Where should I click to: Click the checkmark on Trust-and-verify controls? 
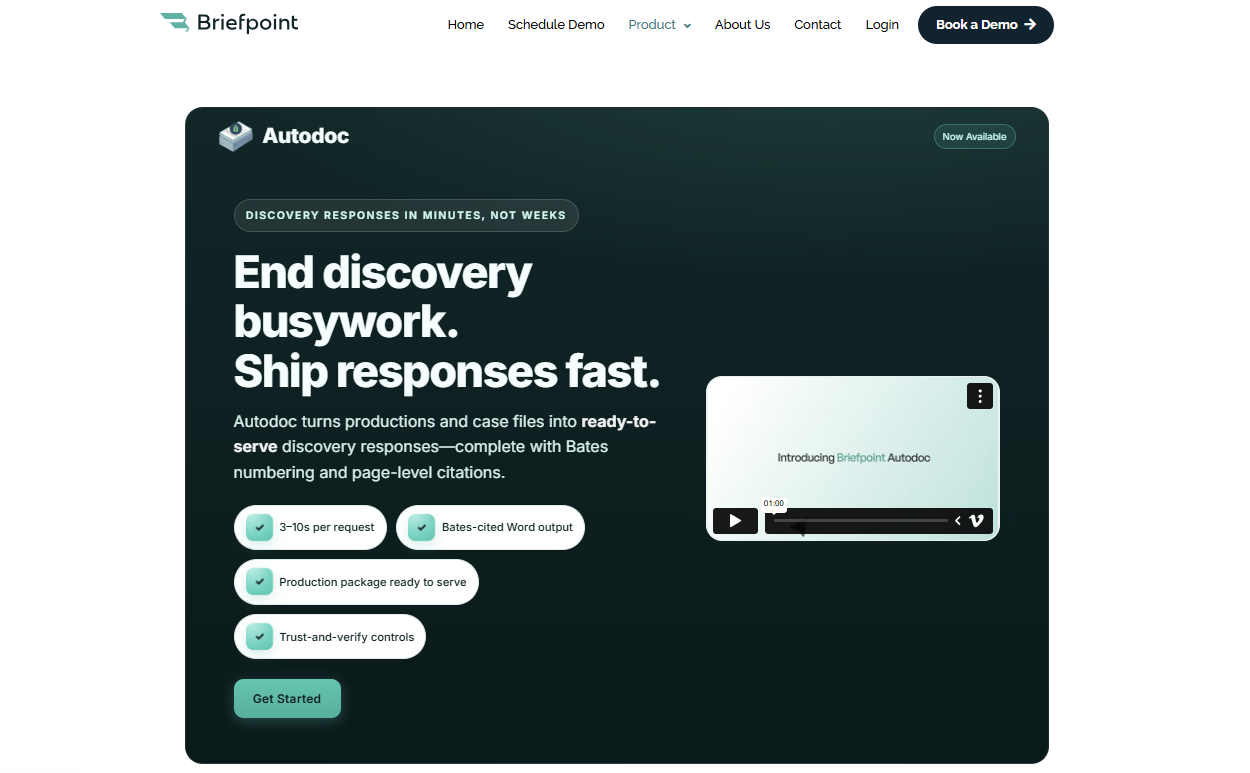pyautogui.click(x=259, y=636)
